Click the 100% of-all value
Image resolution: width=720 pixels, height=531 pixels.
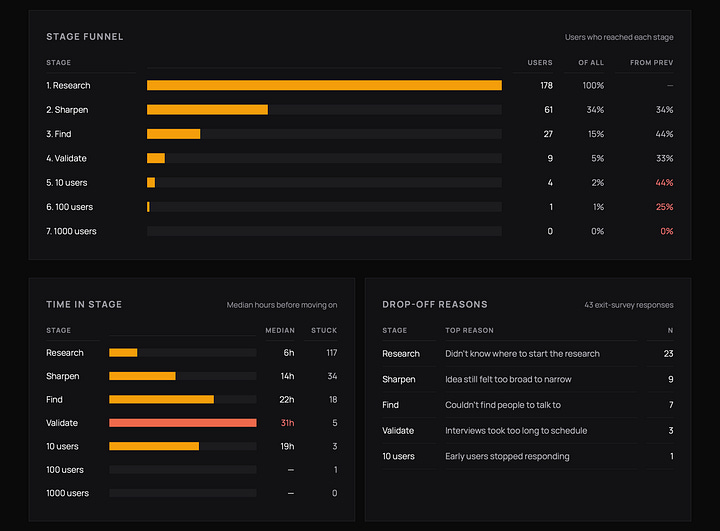[x=593, y=85]
